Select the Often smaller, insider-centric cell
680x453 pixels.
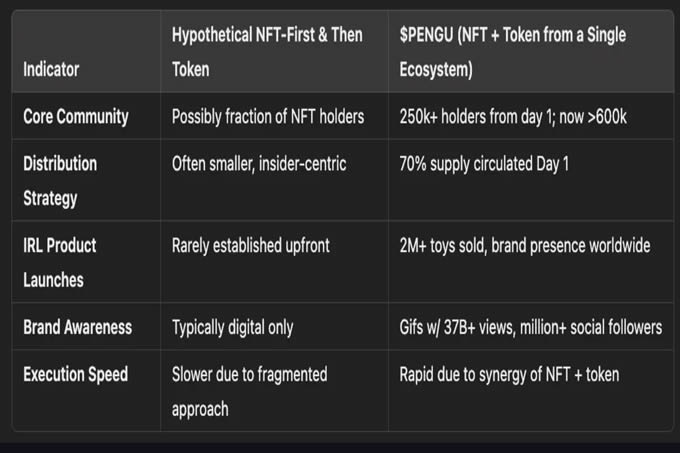coord(259,163)
